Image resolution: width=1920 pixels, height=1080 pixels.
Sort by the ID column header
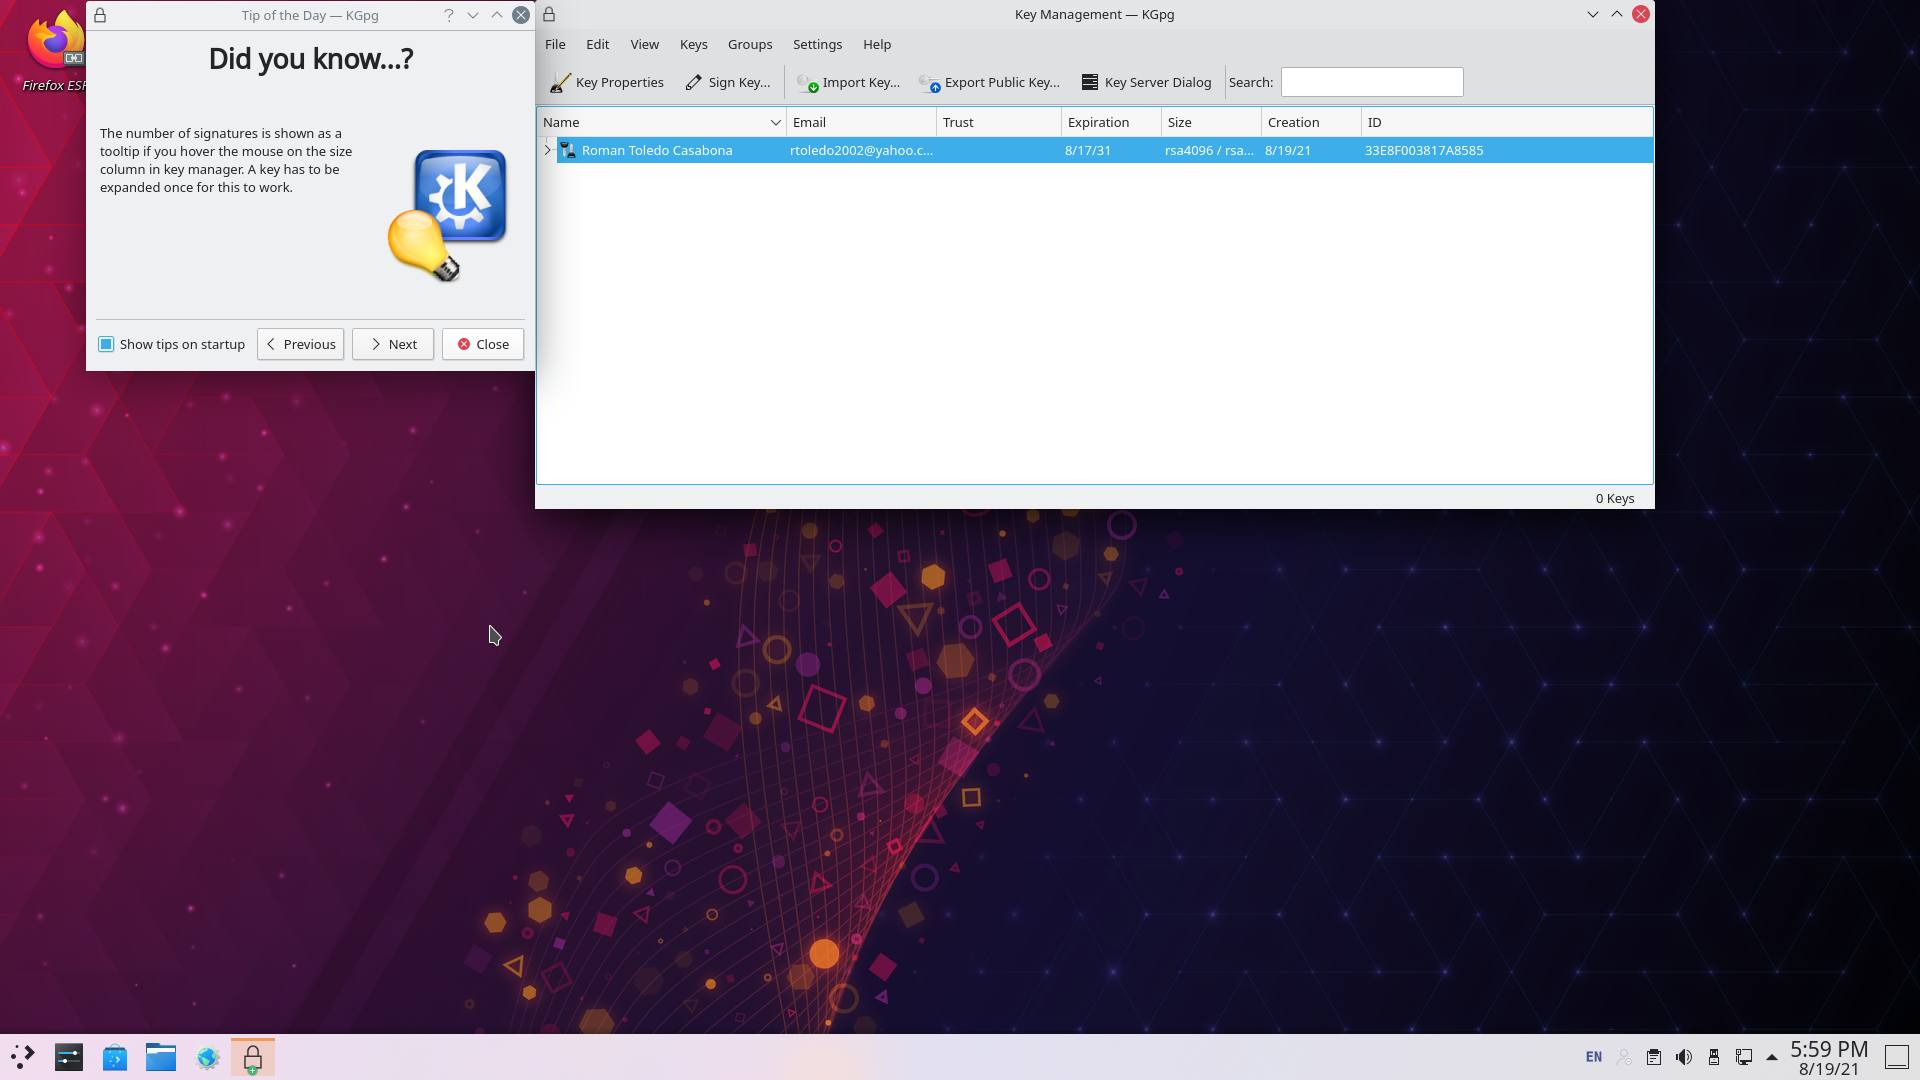[x=1507, y=122]
